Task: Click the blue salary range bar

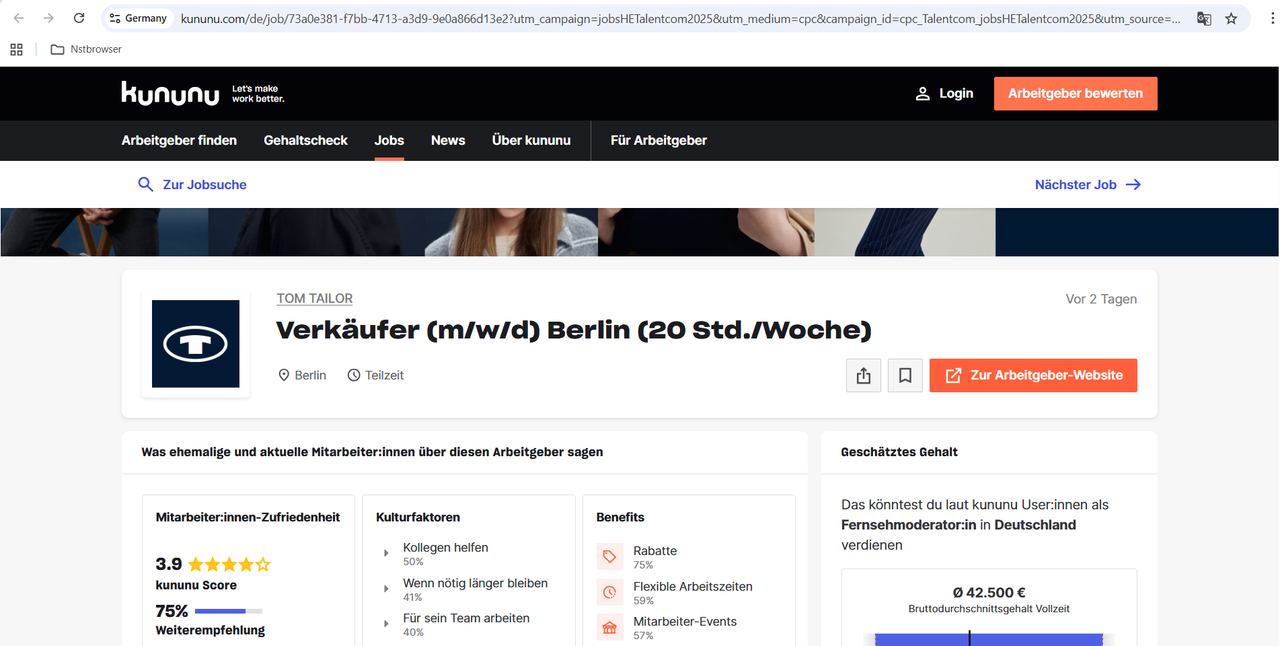Action: (989, 639)
